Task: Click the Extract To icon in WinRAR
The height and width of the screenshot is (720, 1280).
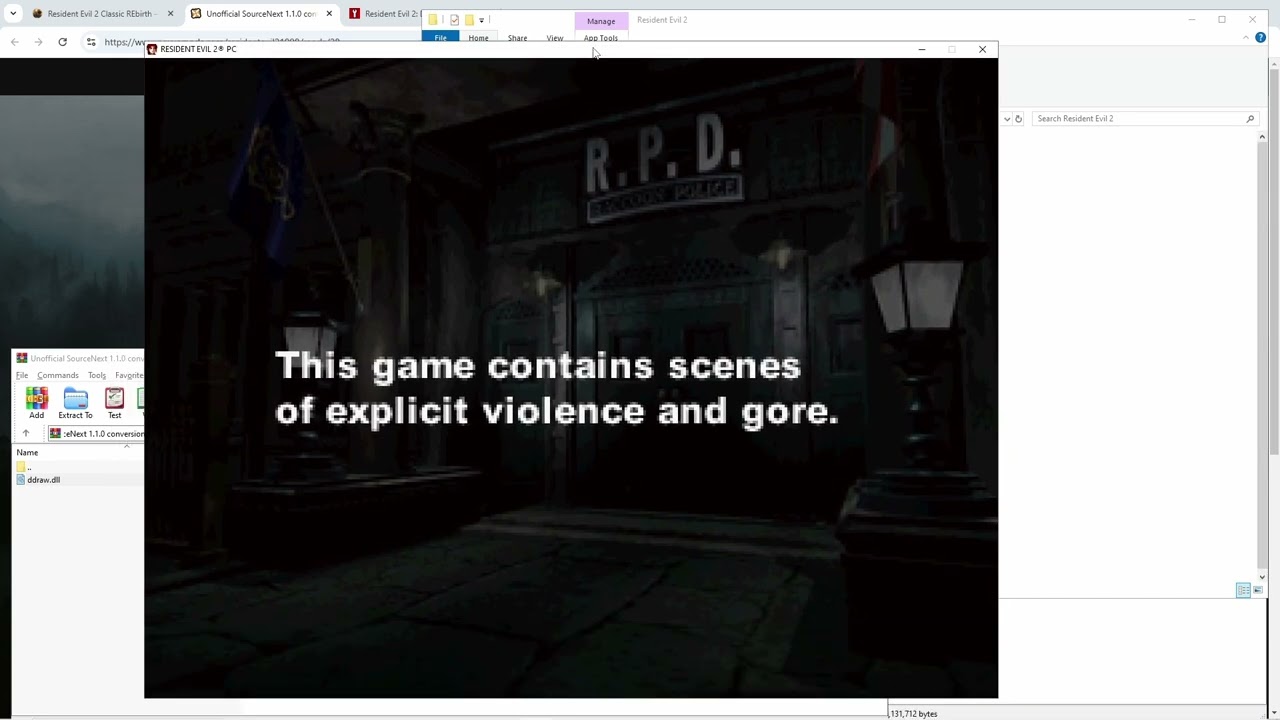Action: pos(75,403)
